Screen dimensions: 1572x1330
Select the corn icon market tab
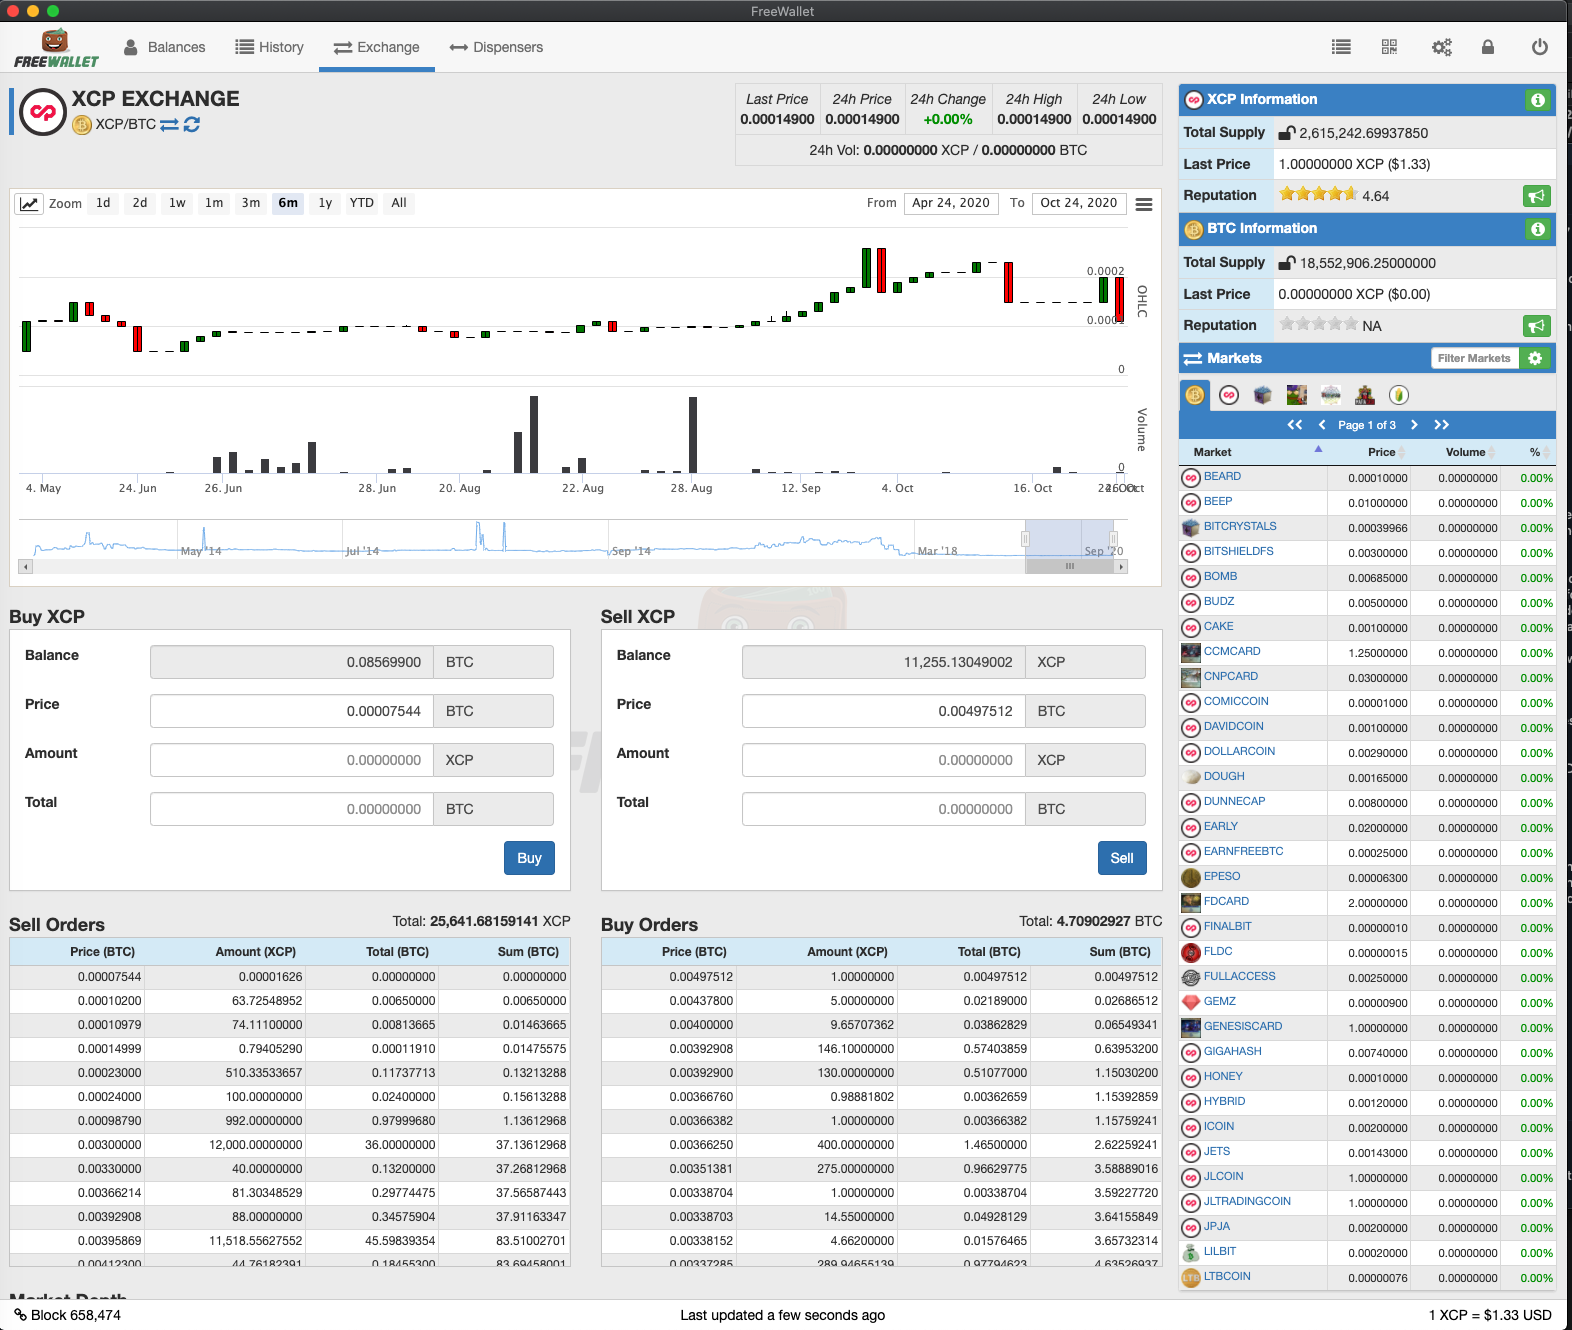click(1399, 395)
